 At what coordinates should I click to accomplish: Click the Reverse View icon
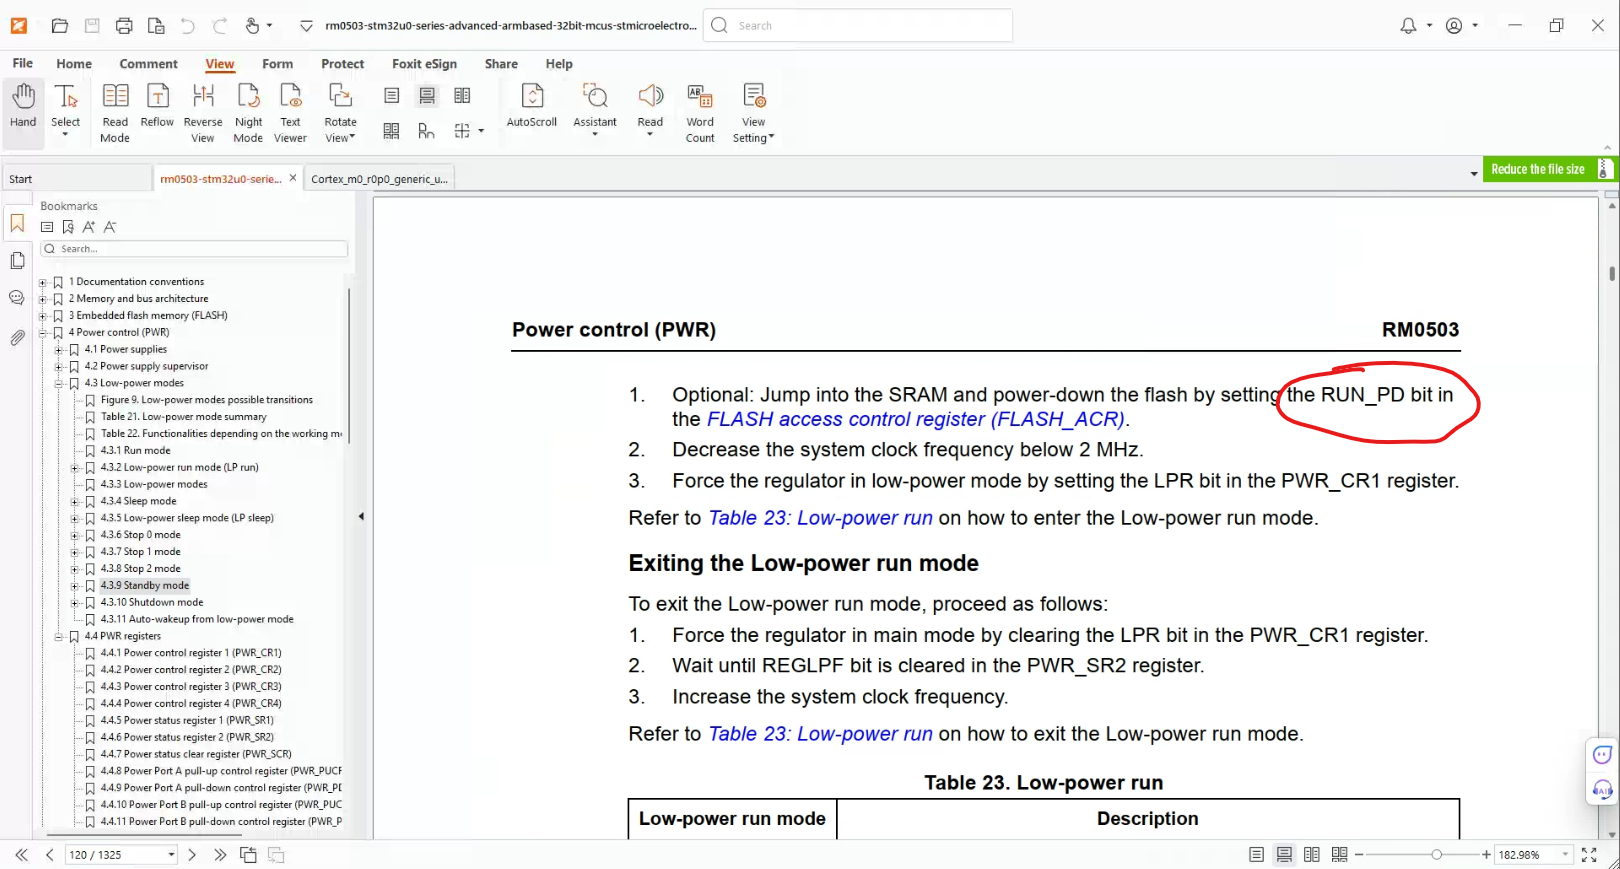click(x=203, y=112)
